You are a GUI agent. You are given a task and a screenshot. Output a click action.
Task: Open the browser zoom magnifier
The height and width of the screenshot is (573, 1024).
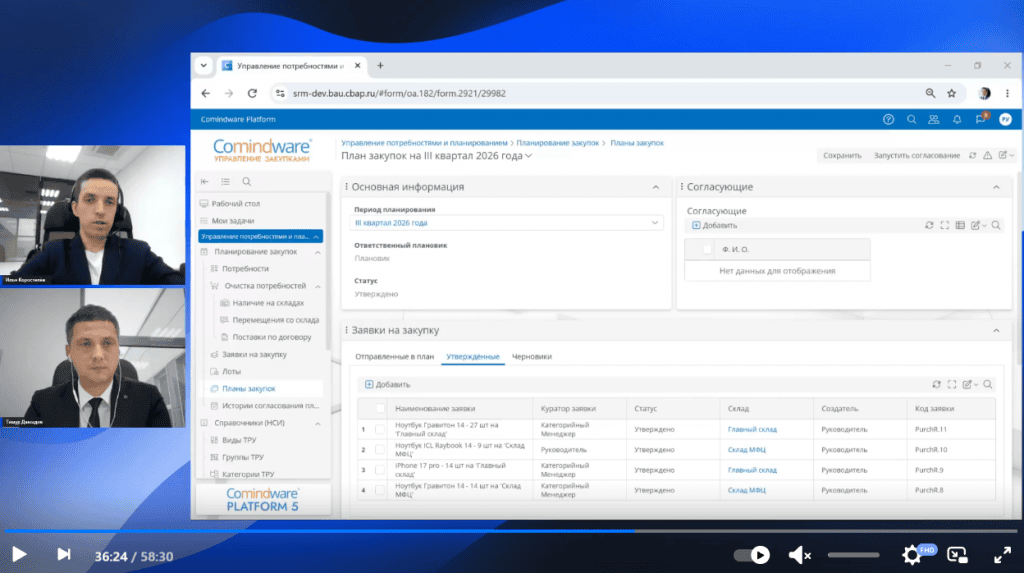pos(930,93)
